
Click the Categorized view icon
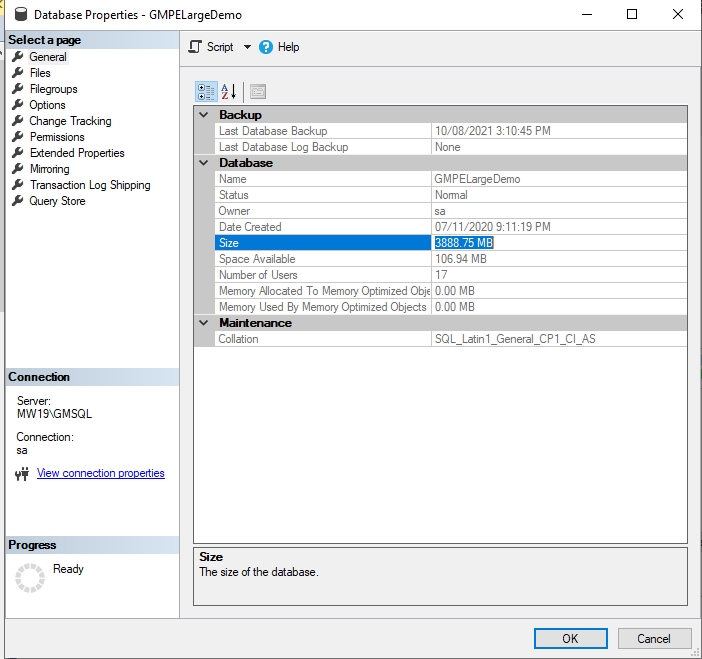(x=207, y=92)
